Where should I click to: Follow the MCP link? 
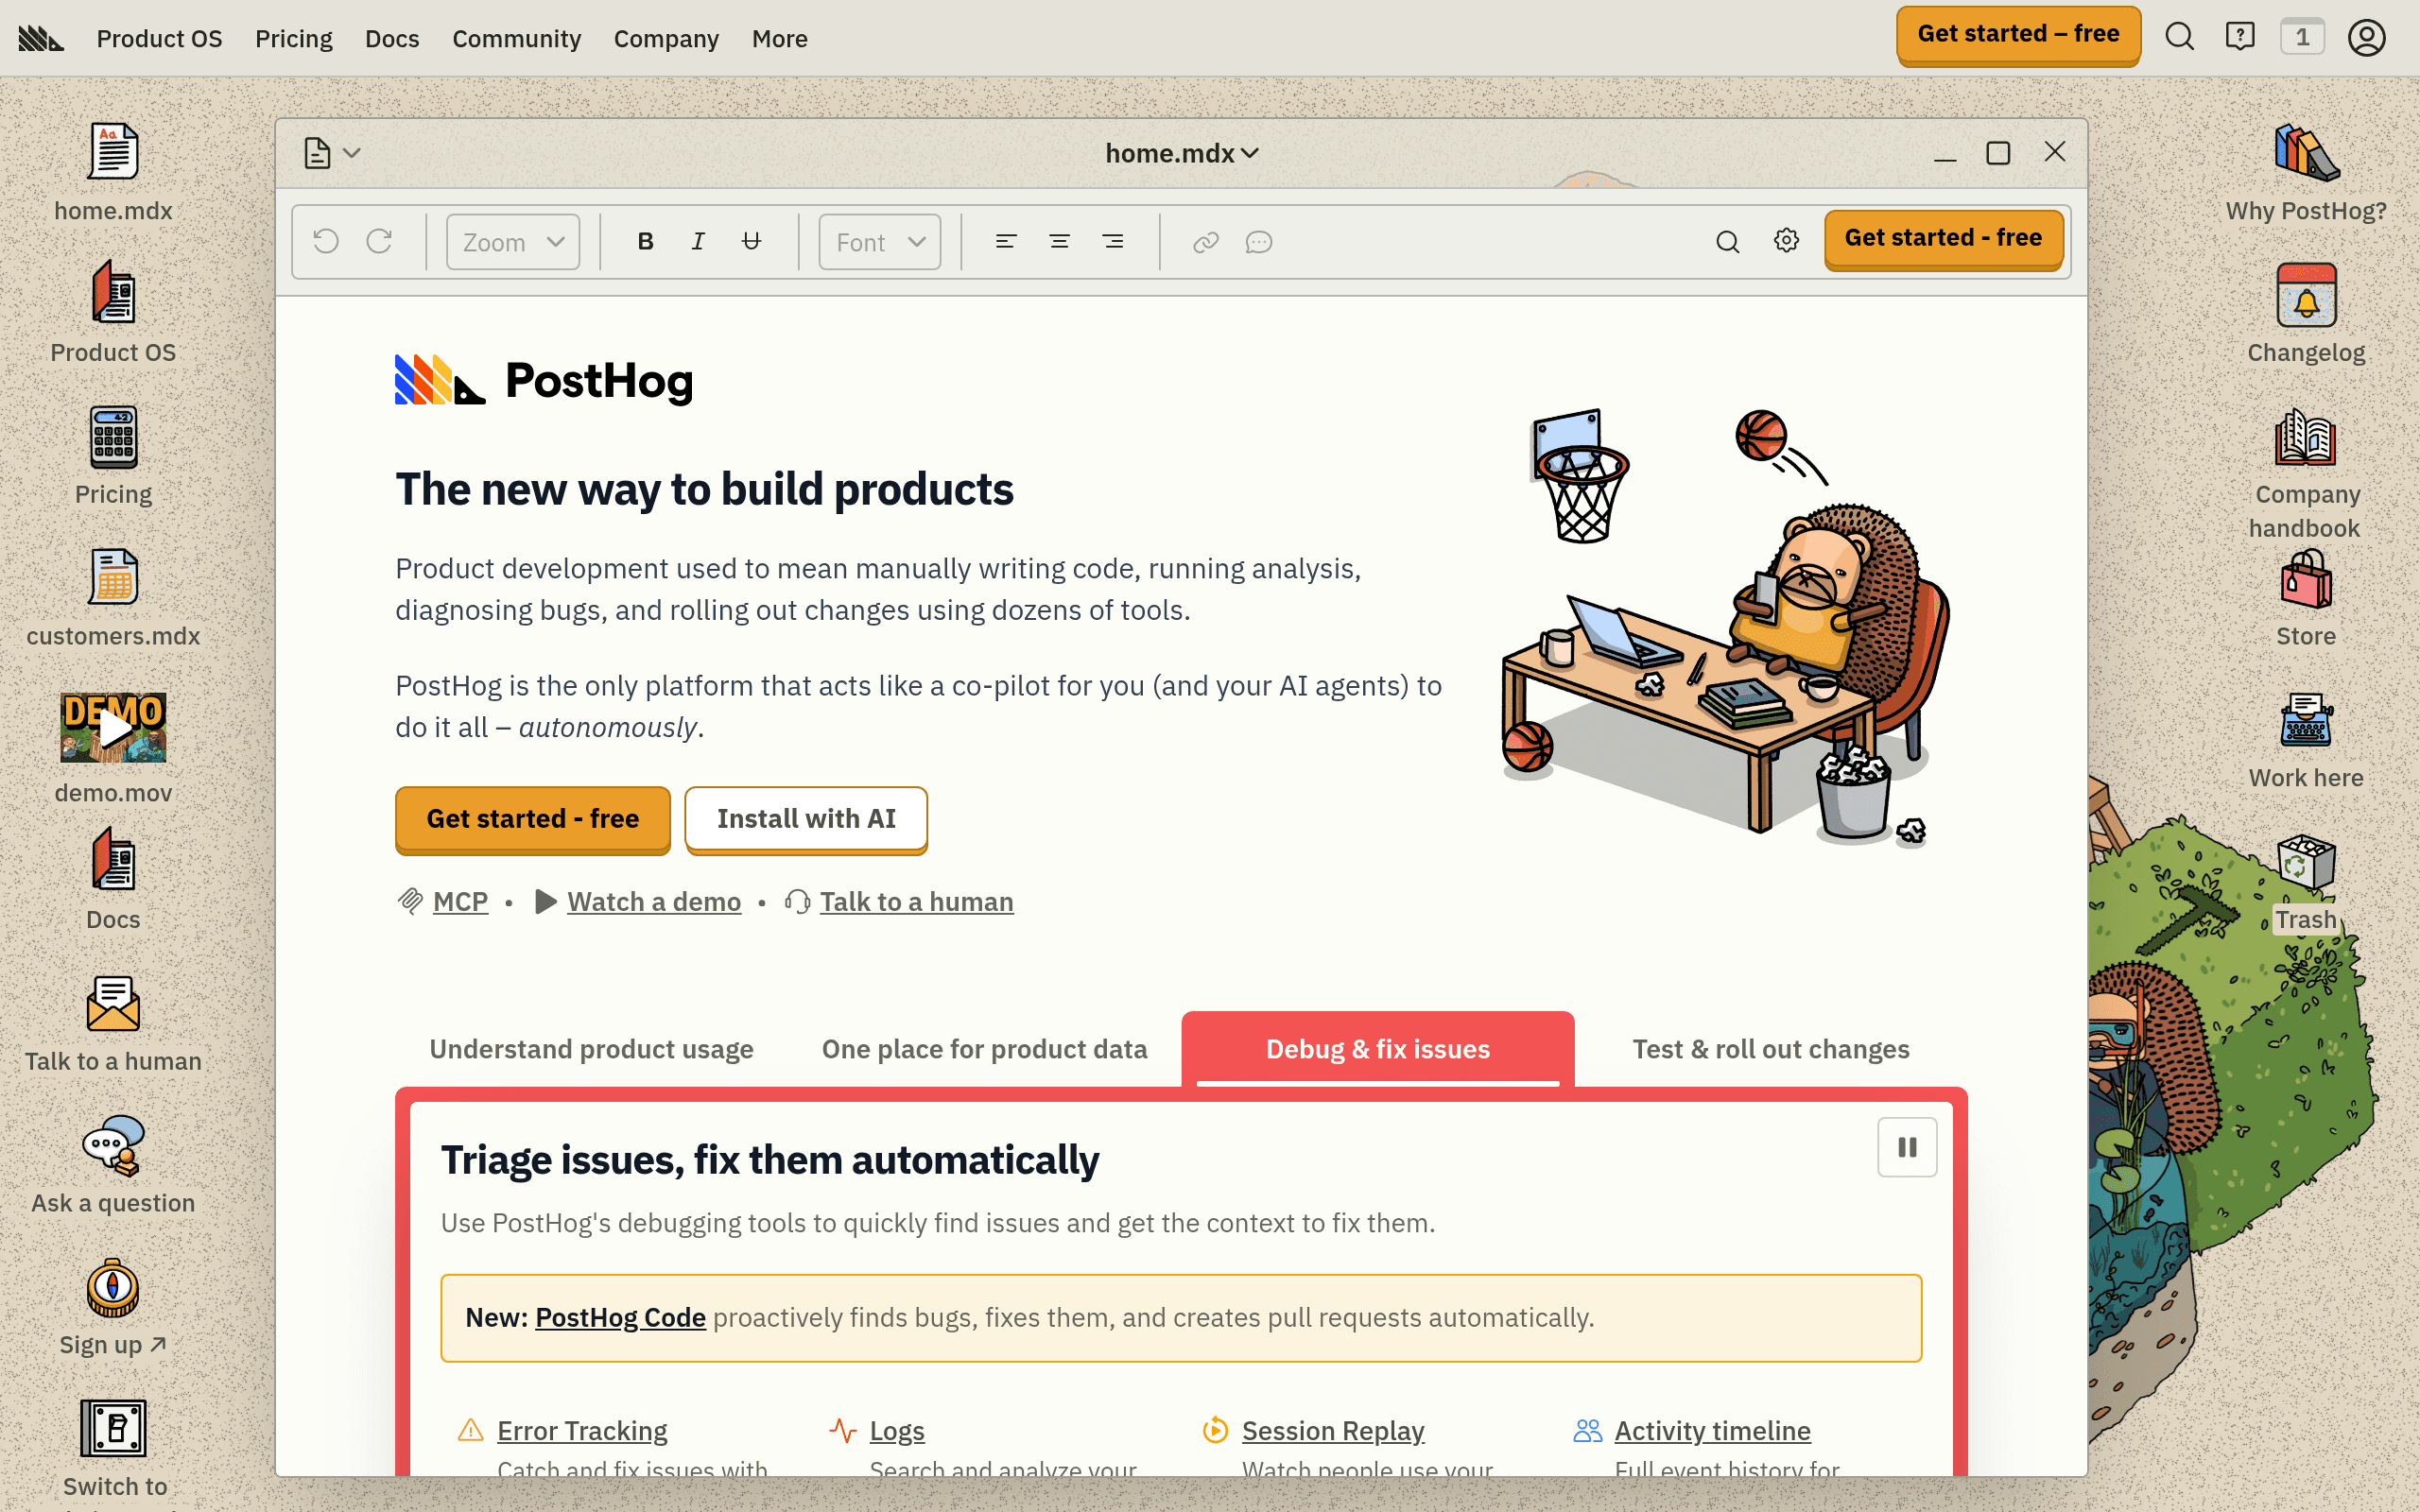[460, 901]
